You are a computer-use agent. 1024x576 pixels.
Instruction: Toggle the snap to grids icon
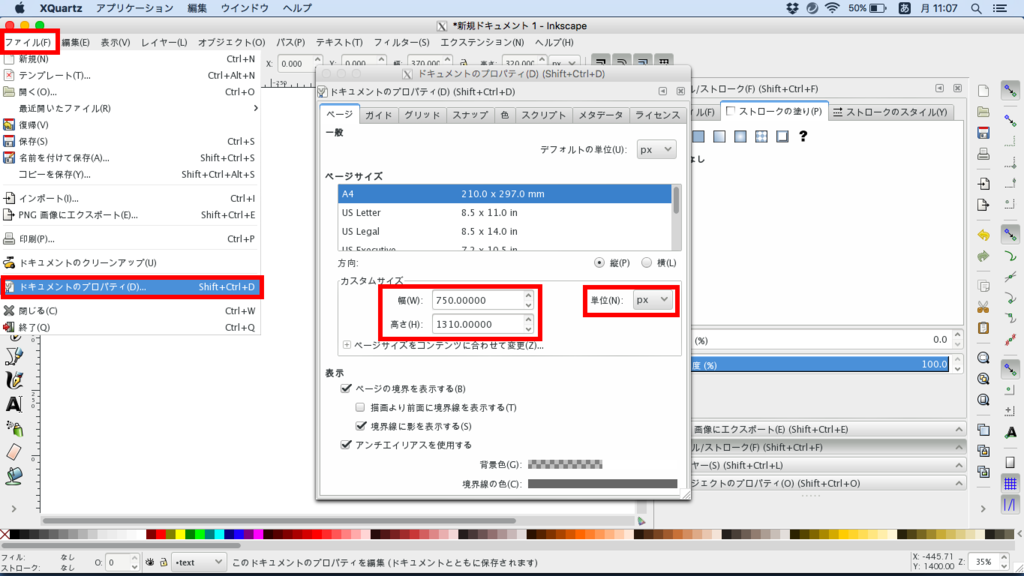pos(1010,483)
